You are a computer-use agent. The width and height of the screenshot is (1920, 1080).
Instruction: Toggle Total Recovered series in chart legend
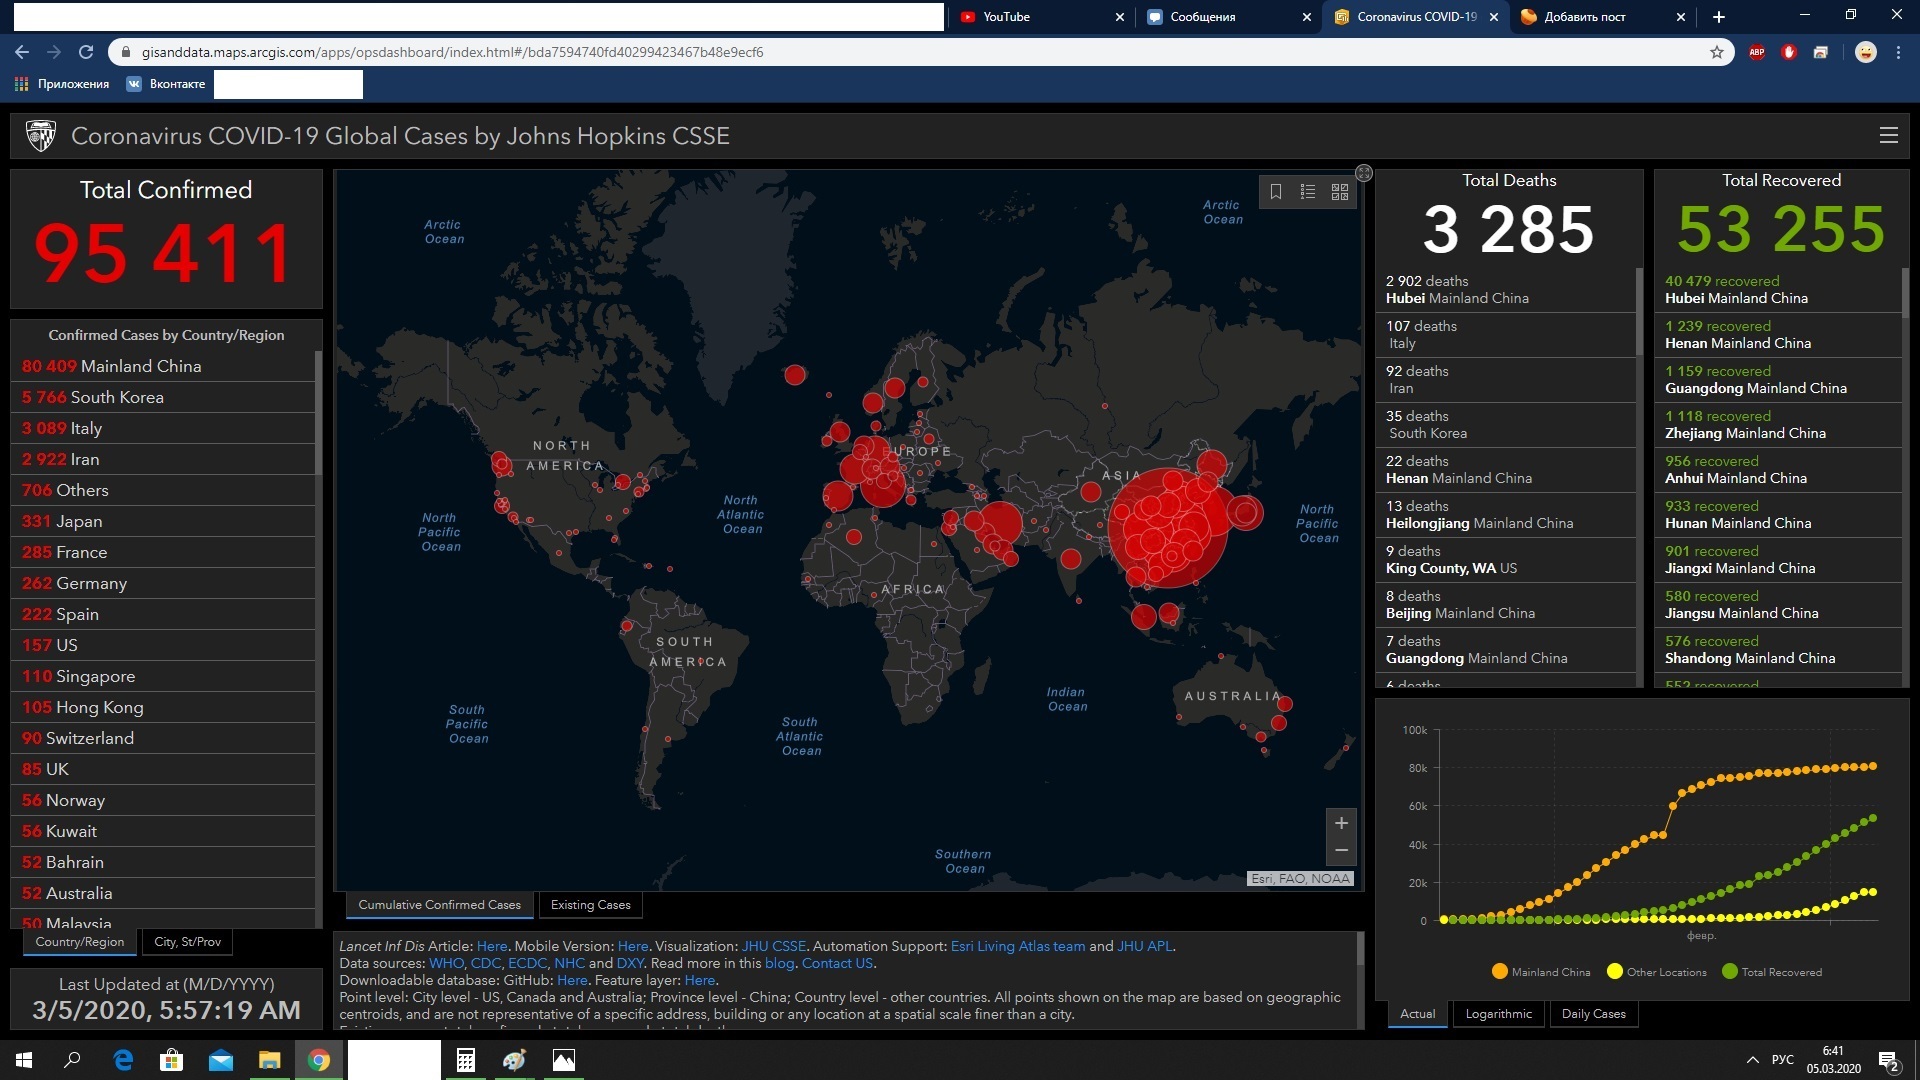click(1772, 972)
